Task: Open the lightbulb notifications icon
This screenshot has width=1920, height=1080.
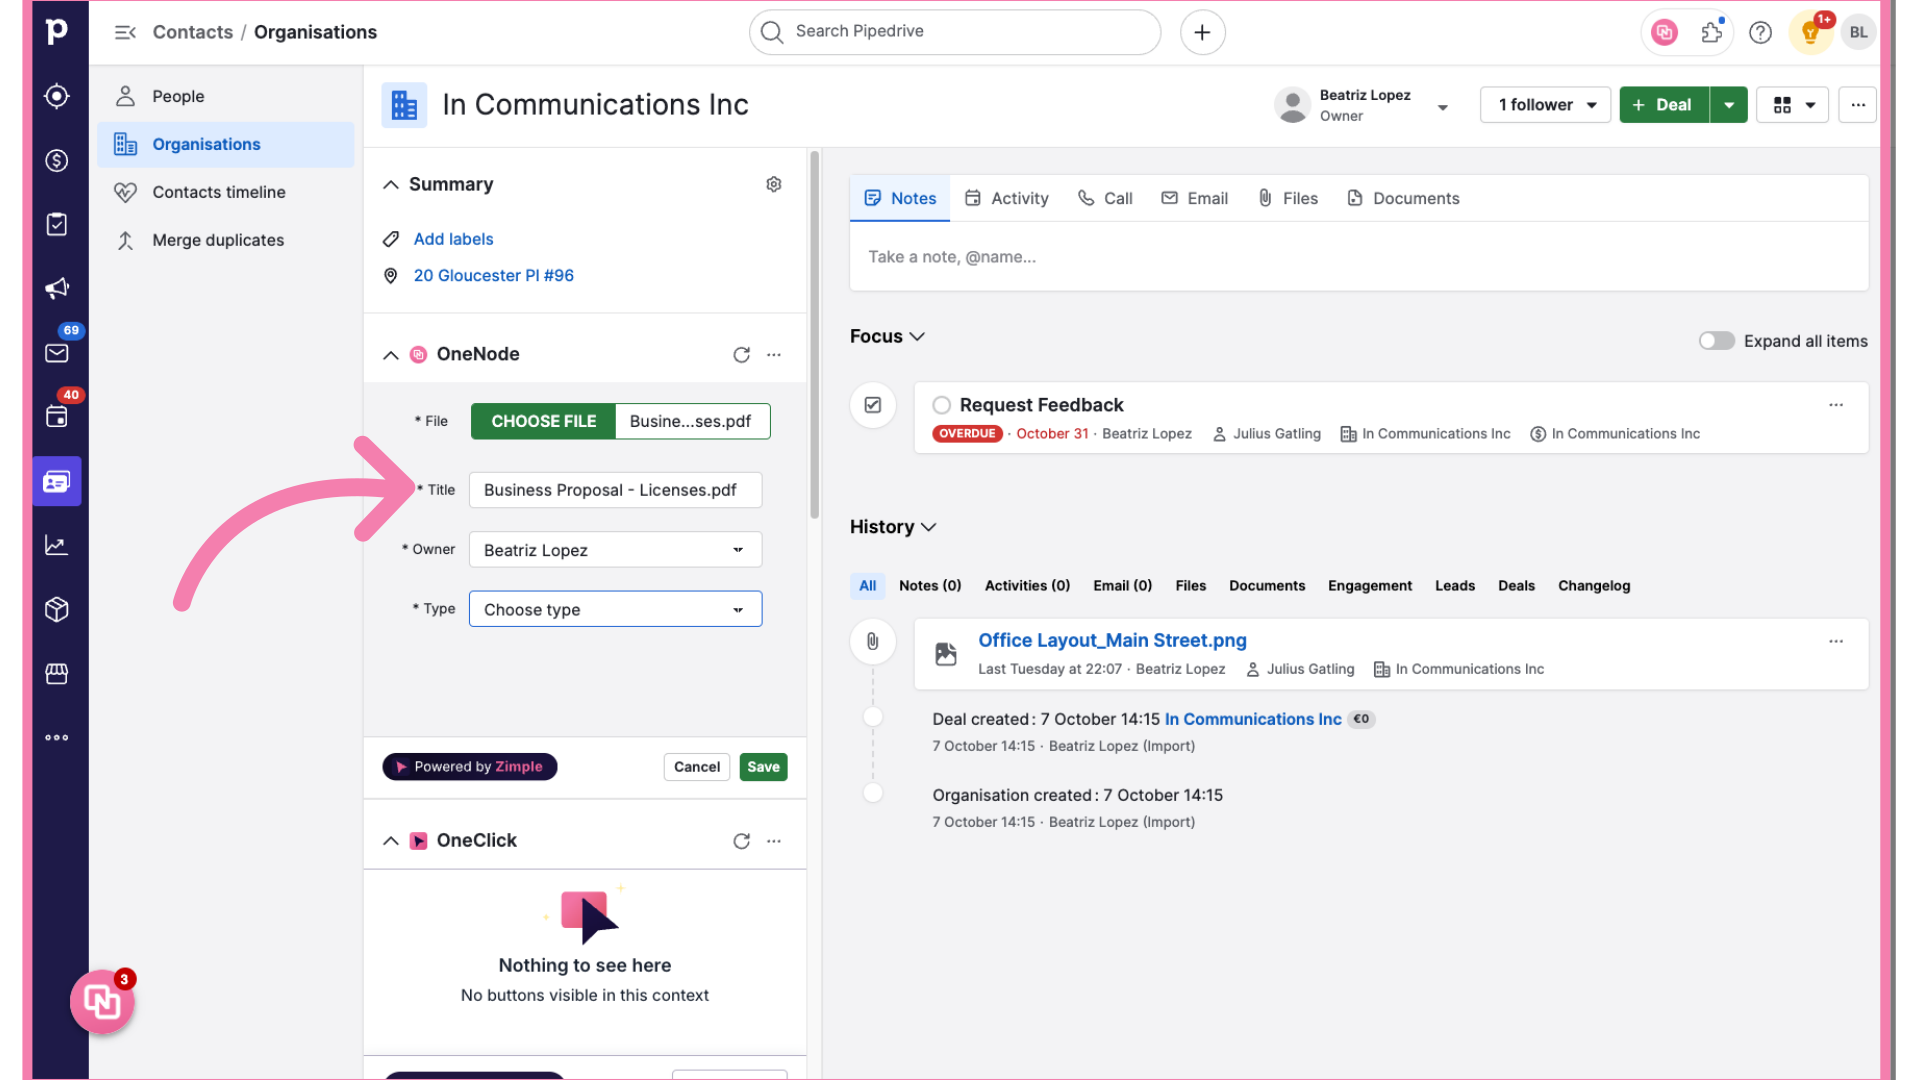Action: pos(1810,32)
